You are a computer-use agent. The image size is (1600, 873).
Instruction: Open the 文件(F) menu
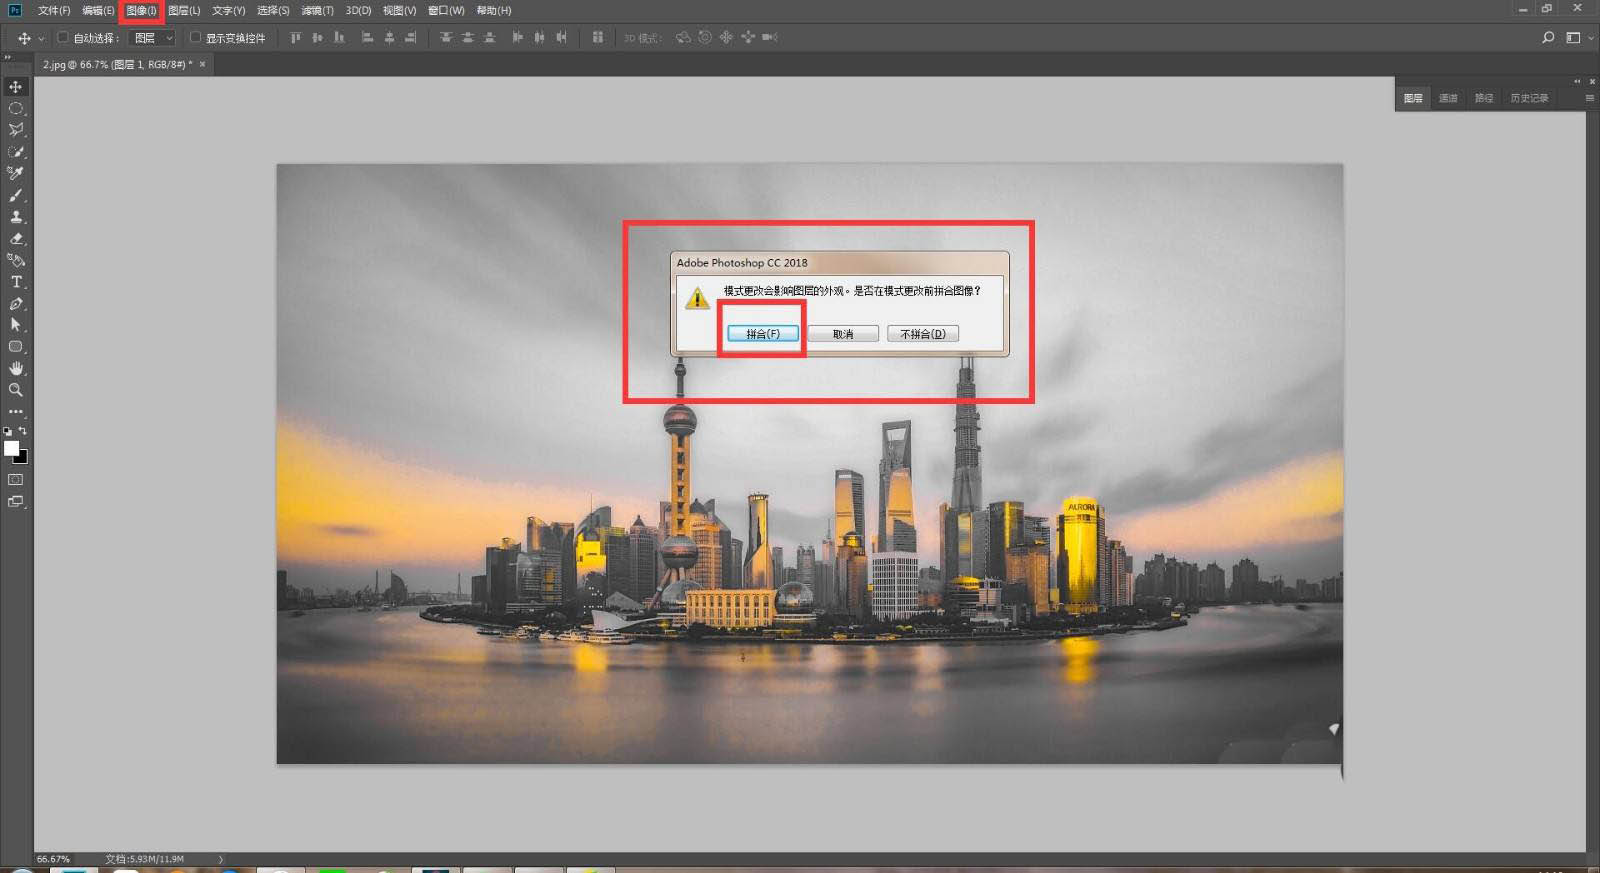pyautogui.click(x=54, y=10)
